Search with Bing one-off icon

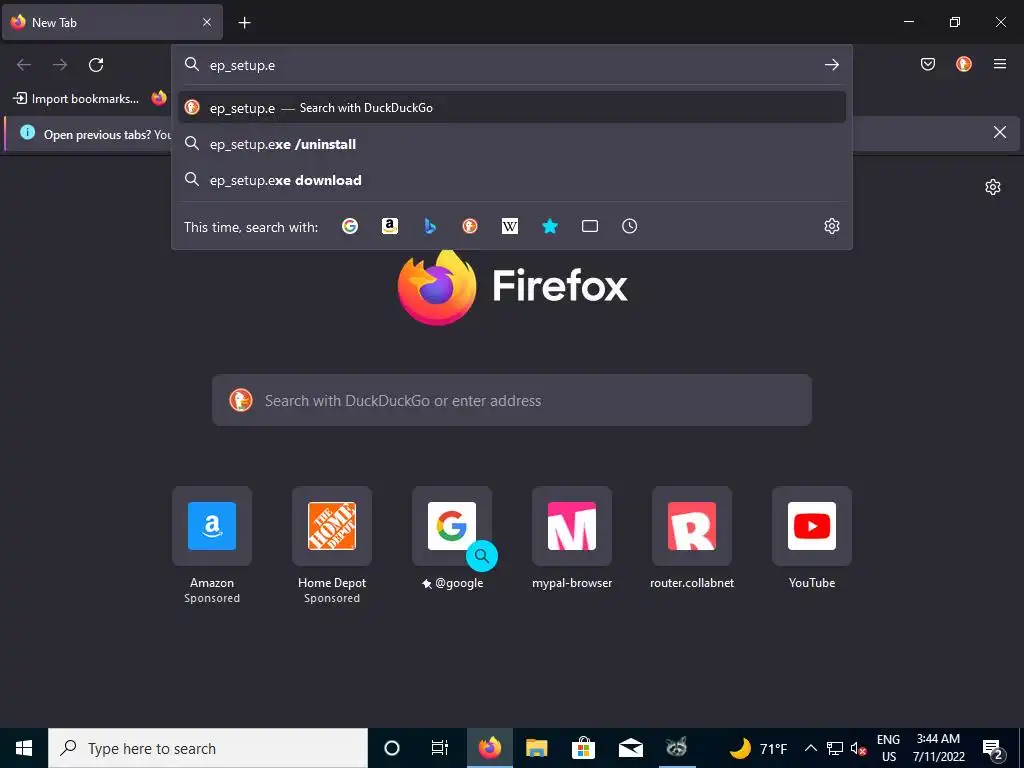click(430, 226)
